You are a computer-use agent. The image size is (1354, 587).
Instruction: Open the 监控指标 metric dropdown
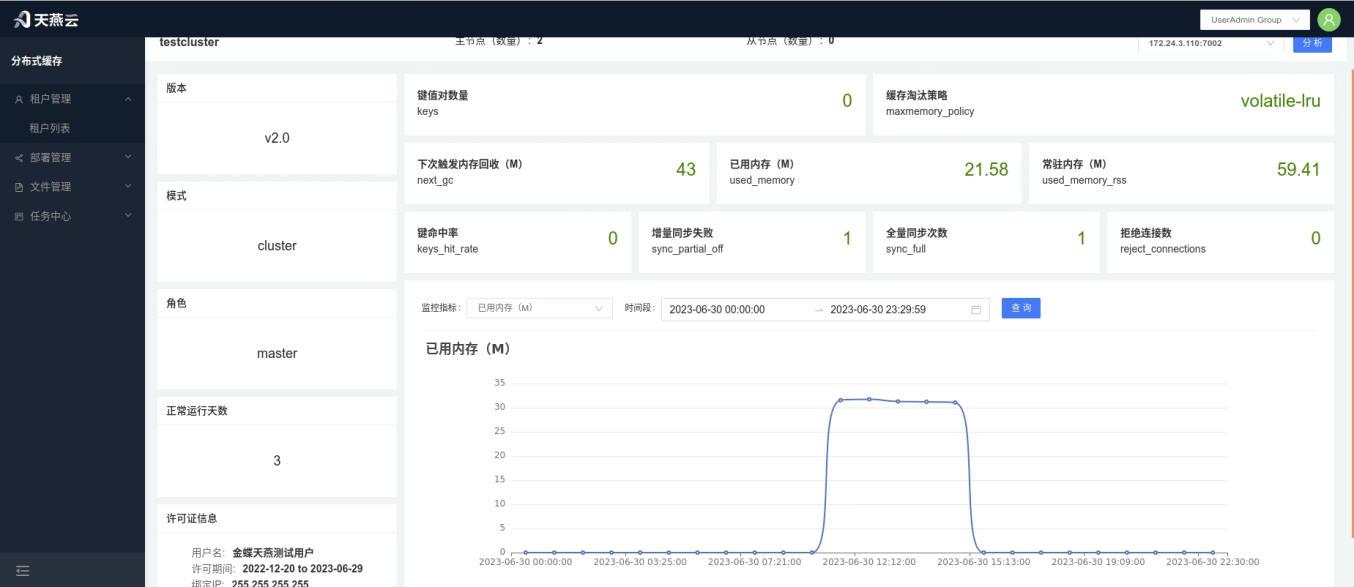point(540,308)
